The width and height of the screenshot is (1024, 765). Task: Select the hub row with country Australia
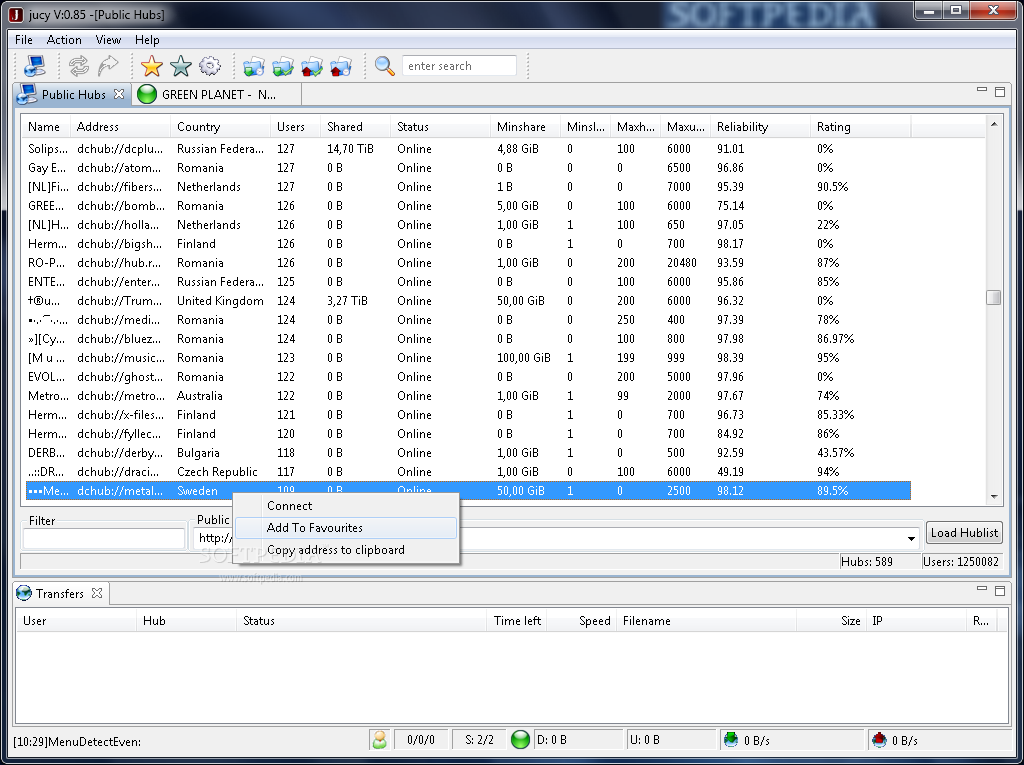(468, 396)
